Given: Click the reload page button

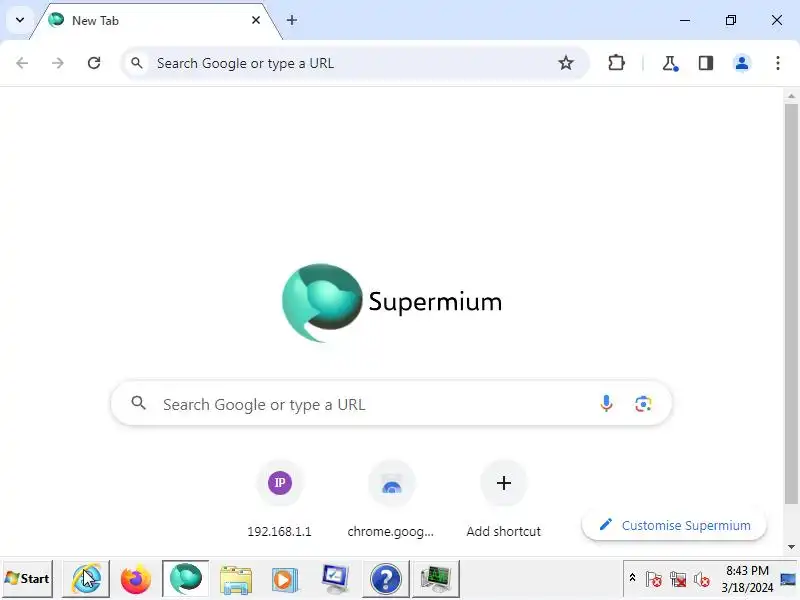Looking at the screenshot, I should [94, 63].
